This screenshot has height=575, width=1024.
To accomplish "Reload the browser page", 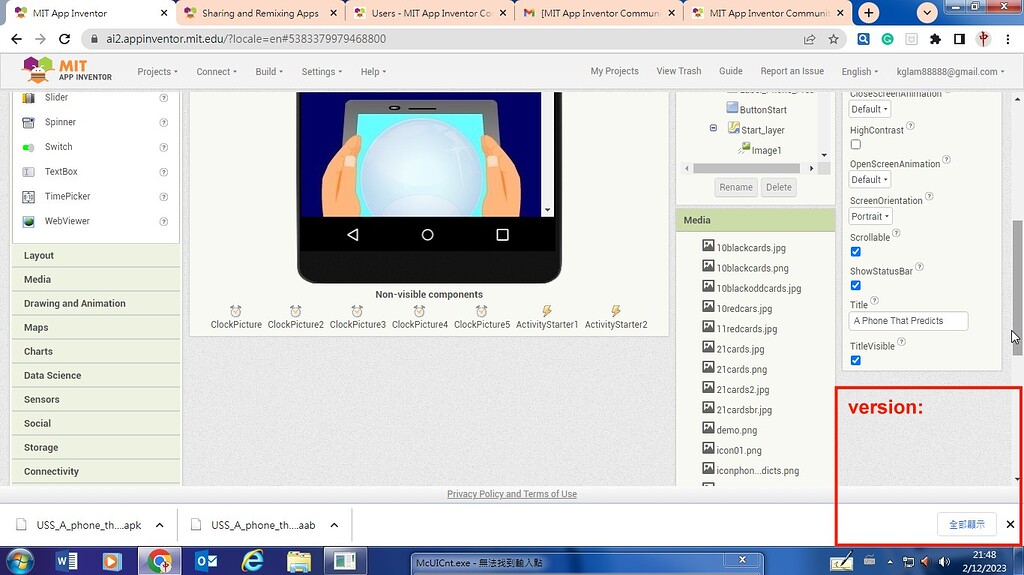I will coord(65,39).
